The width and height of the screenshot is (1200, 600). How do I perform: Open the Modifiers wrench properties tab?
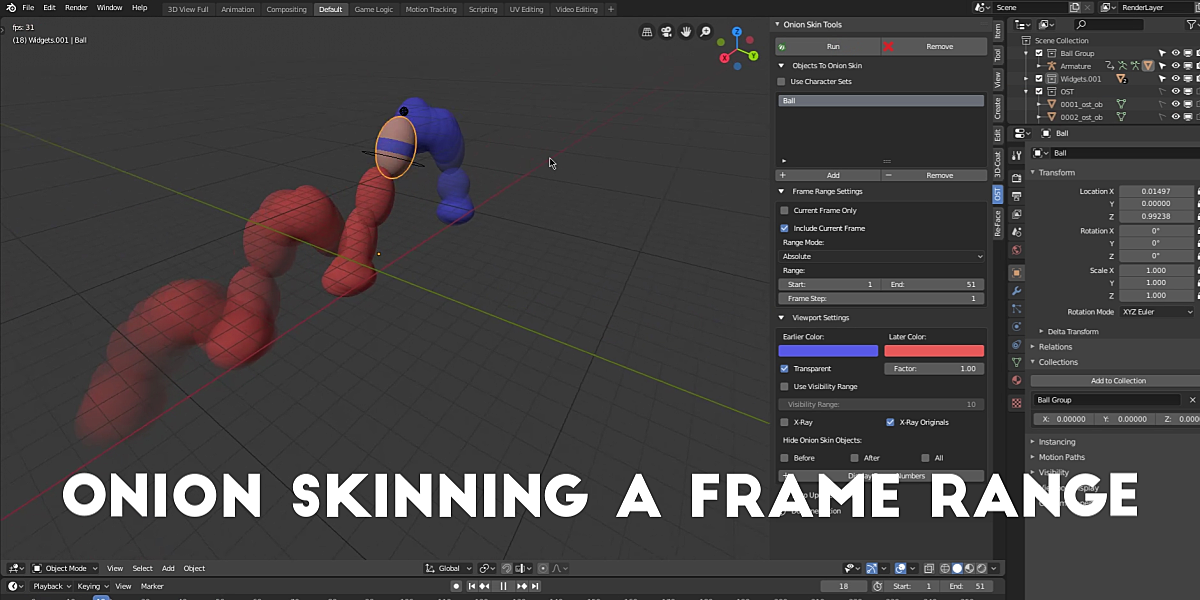(1016, 291)
